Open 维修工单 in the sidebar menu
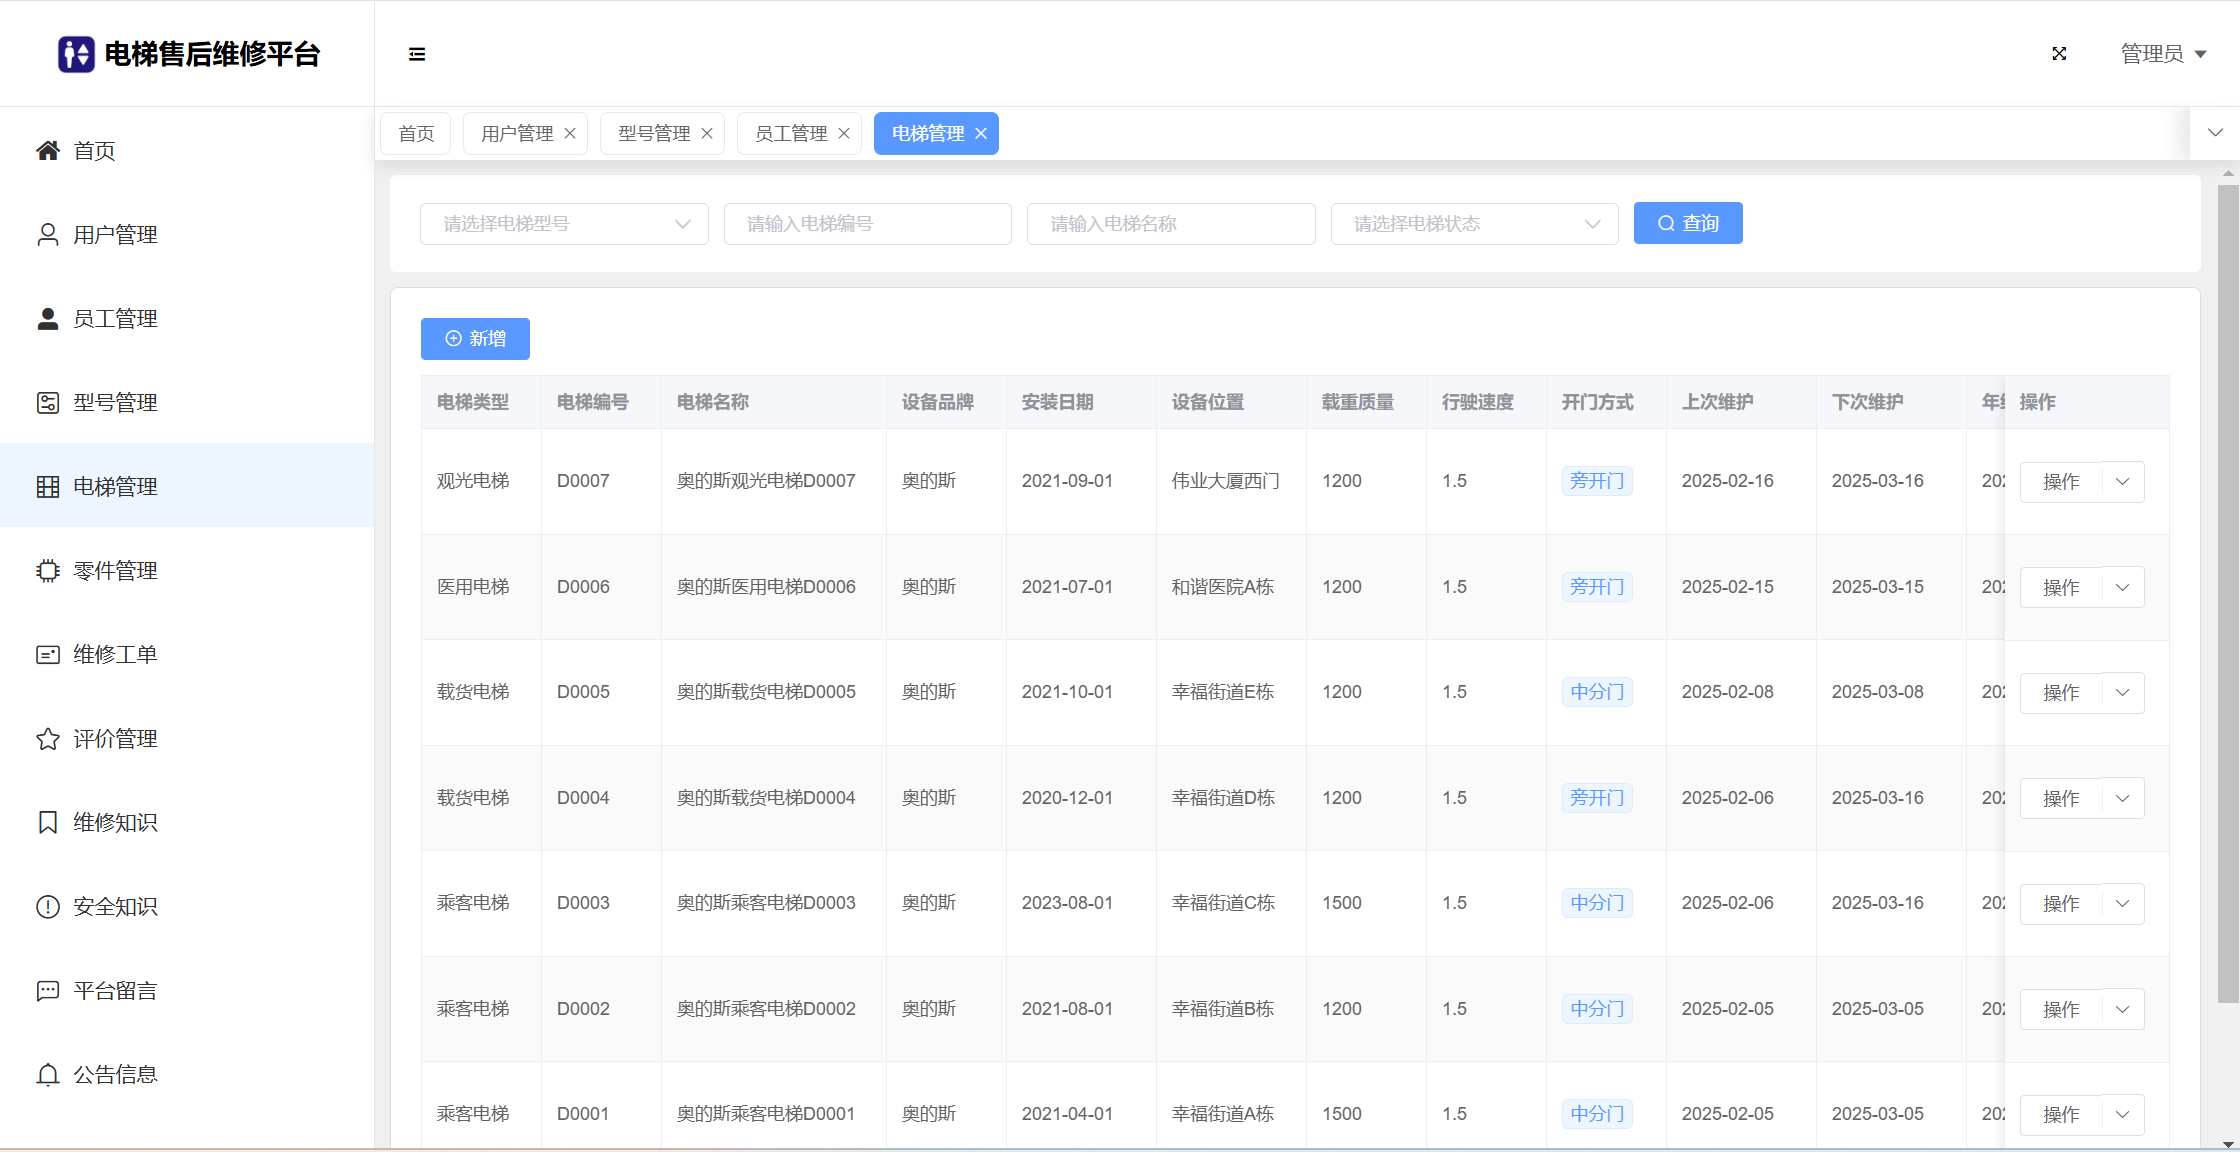 115,655
